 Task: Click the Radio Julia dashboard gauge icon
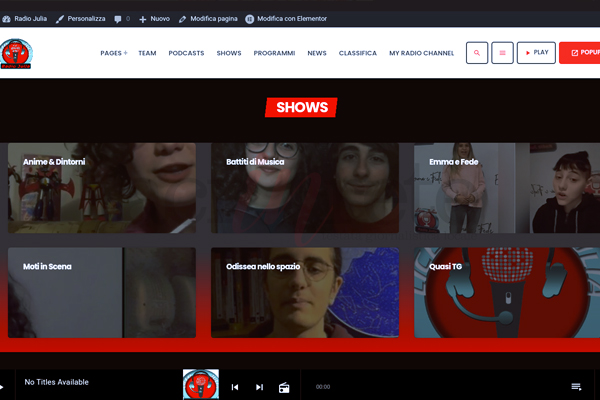[x=7, y=19]
